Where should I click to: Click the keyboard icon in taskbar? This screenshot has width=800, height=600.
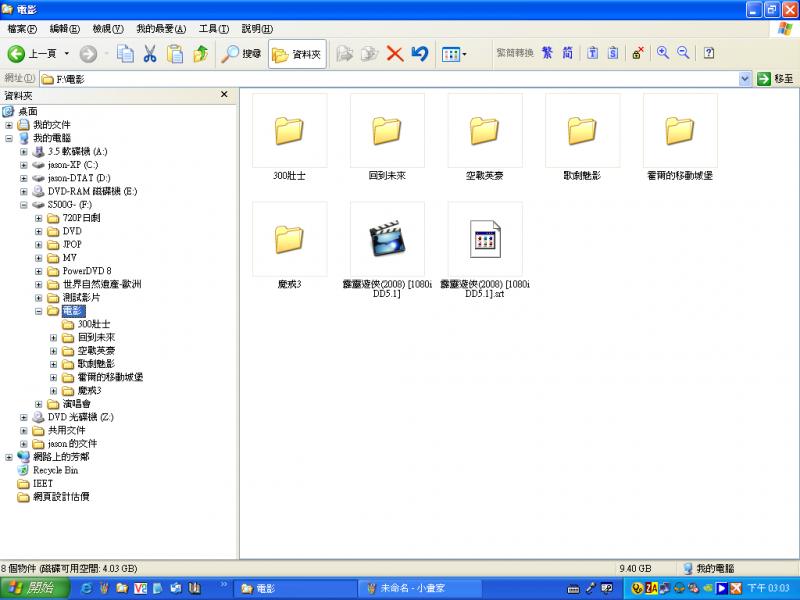[x=573, y=589]
